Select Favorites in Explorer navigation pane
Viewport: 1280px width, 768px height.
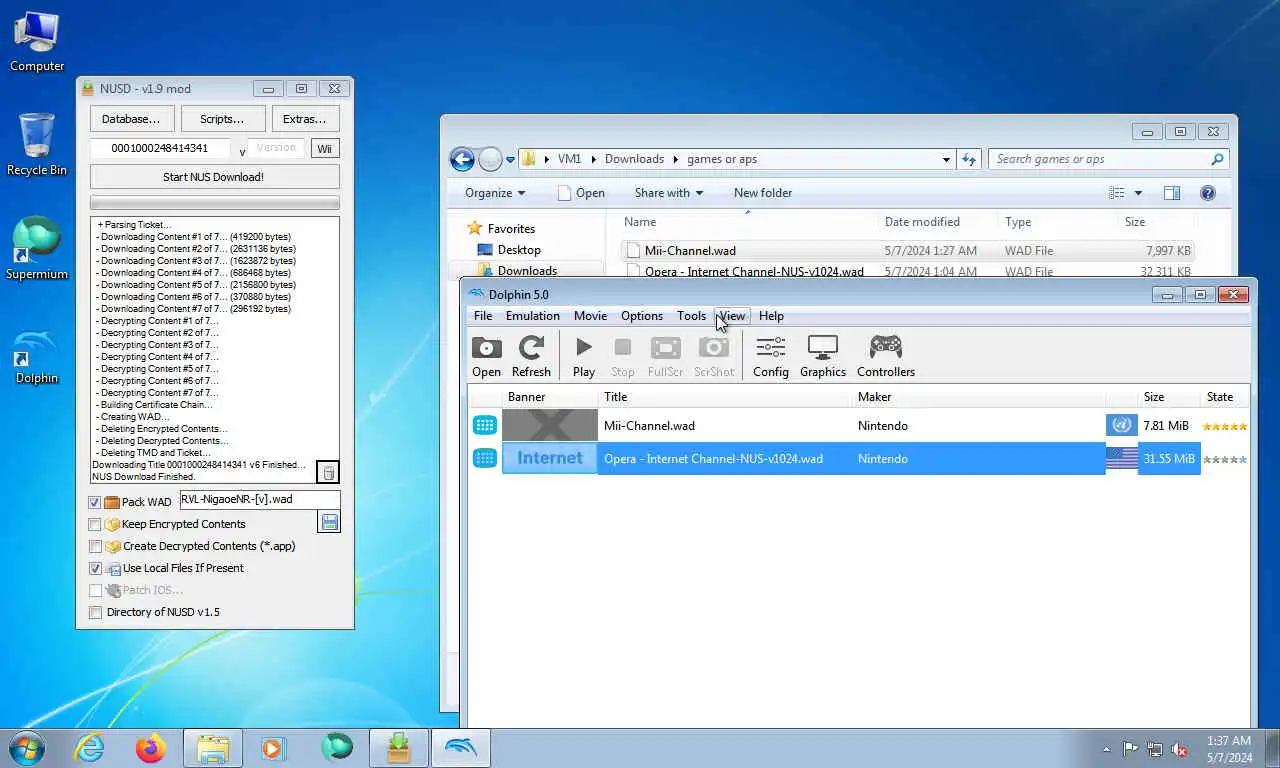[x=511, y=229]
